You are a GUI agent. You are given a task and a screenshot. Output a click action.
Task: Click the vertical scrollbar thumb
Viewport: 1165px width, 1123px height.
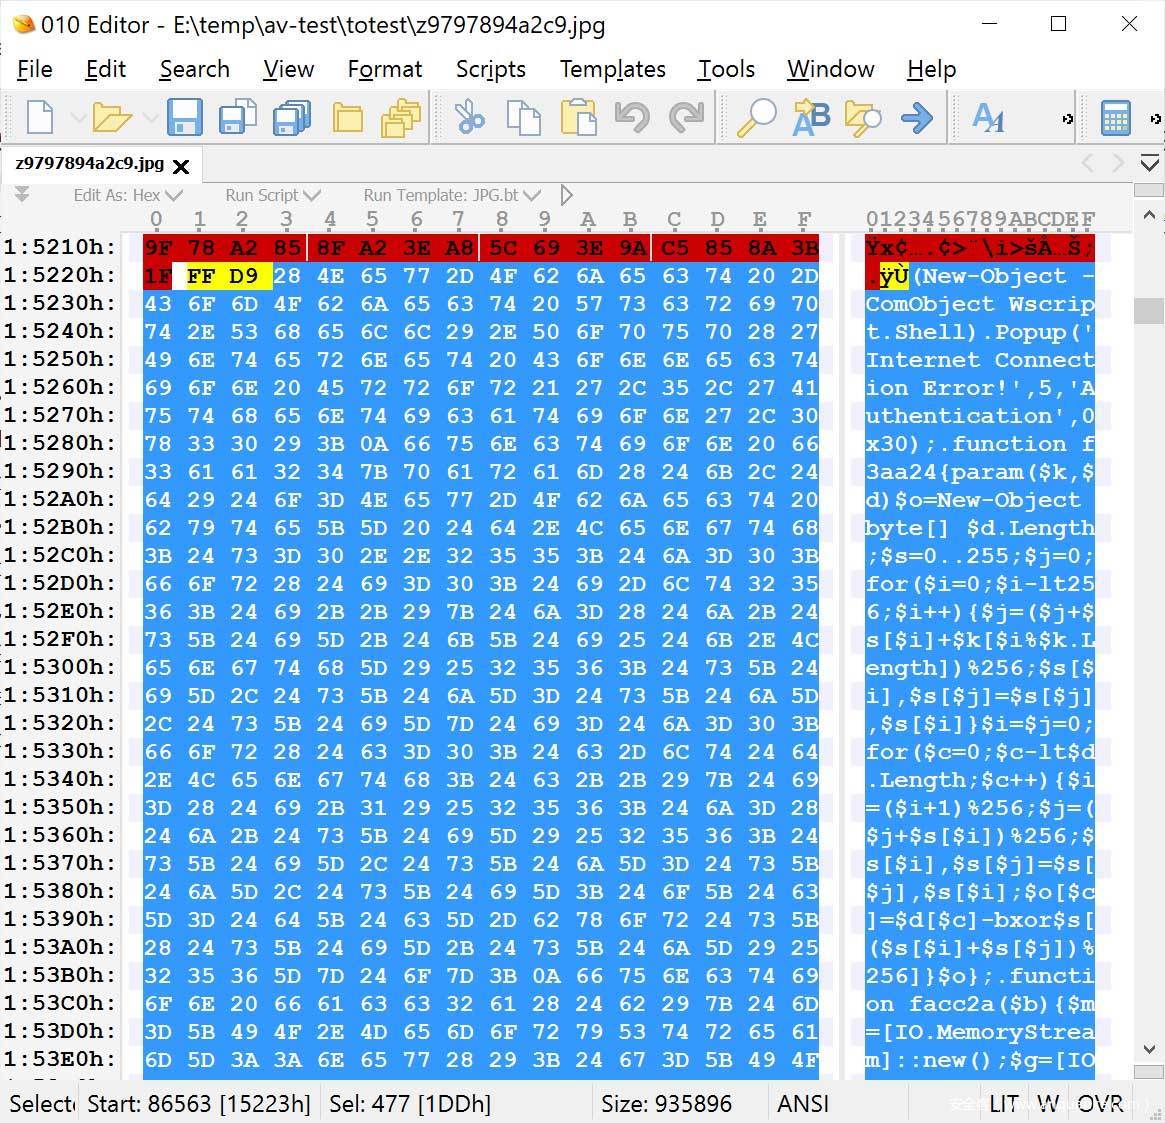click(x=1149, y=310)
